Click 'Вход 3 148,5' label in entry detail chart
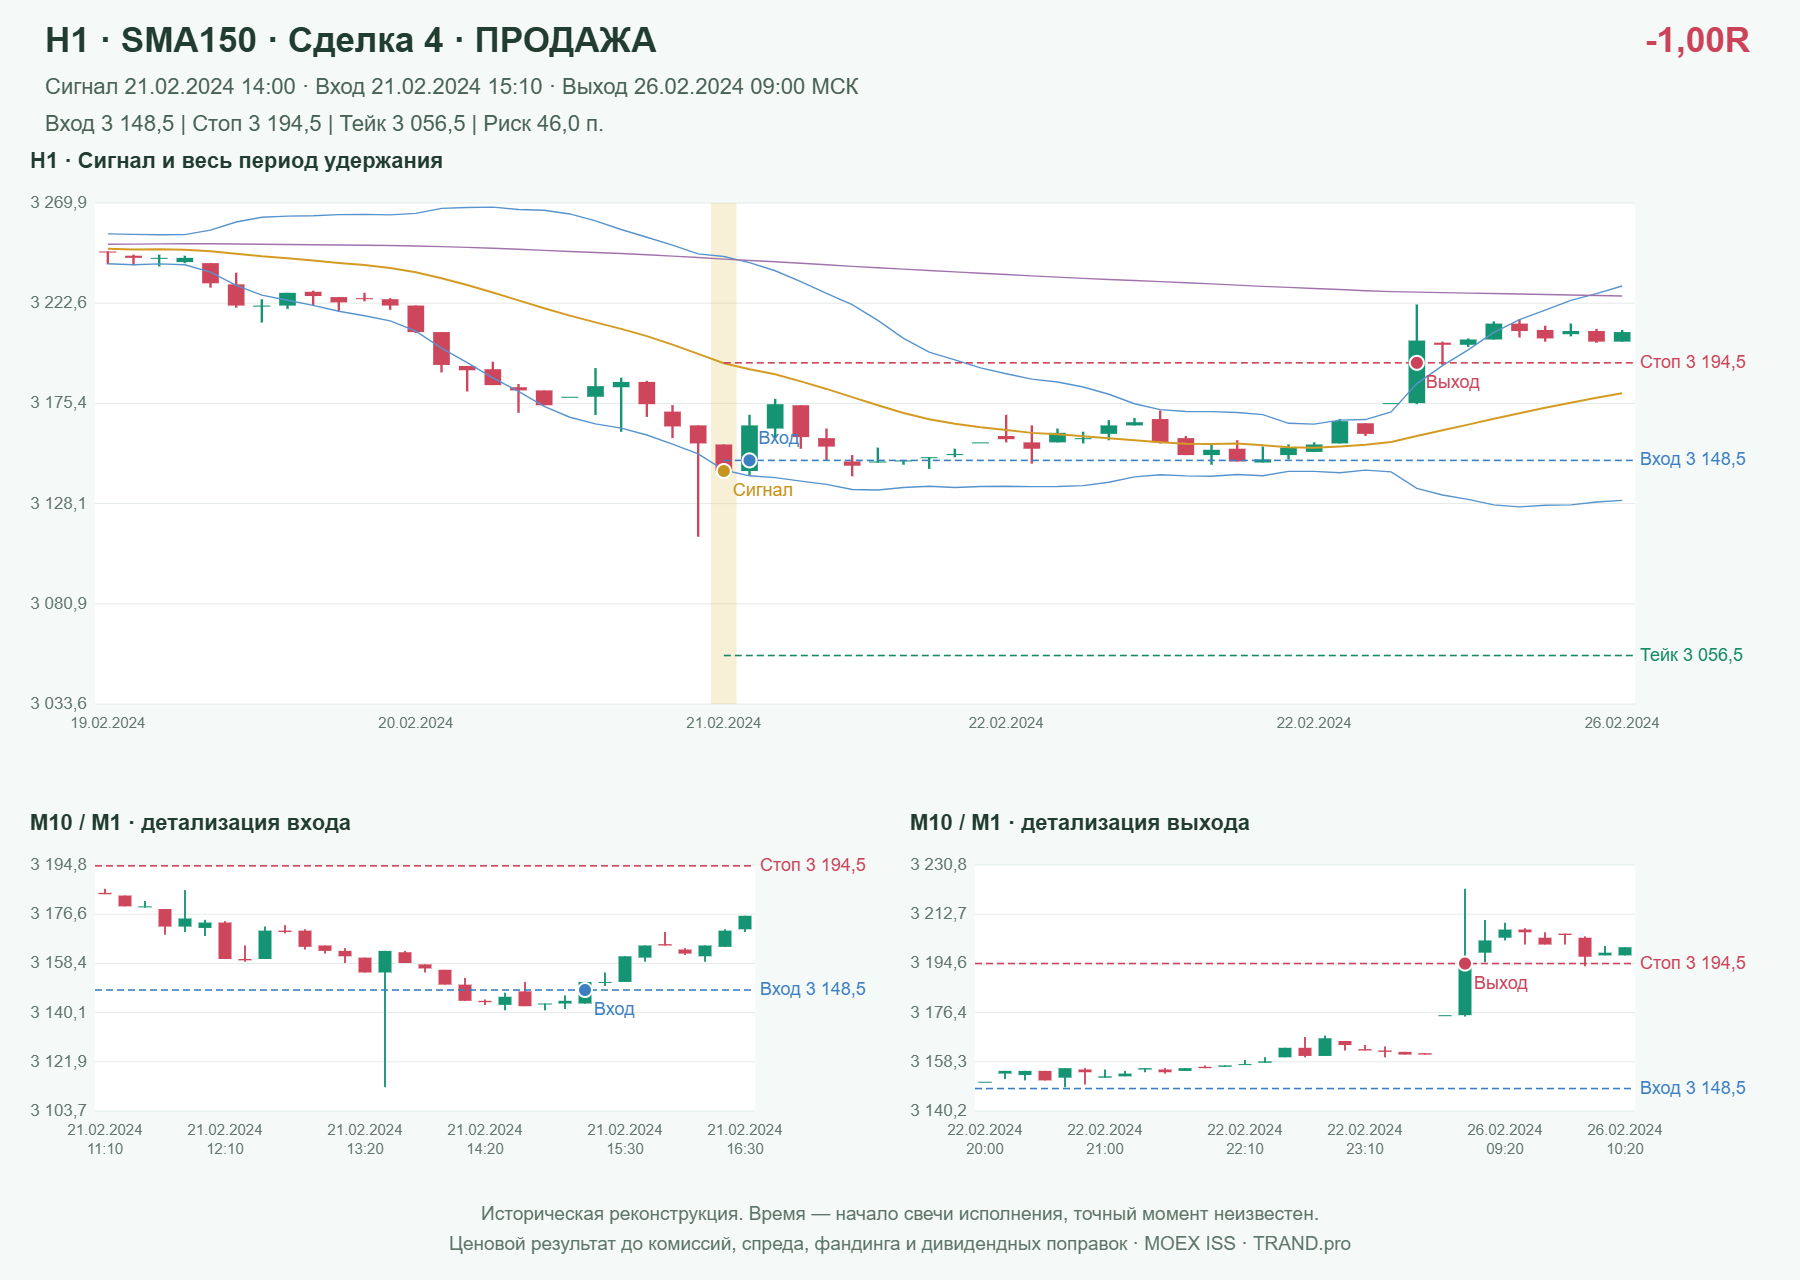Screen dimensions: 1800x1280 coord(812,989)
